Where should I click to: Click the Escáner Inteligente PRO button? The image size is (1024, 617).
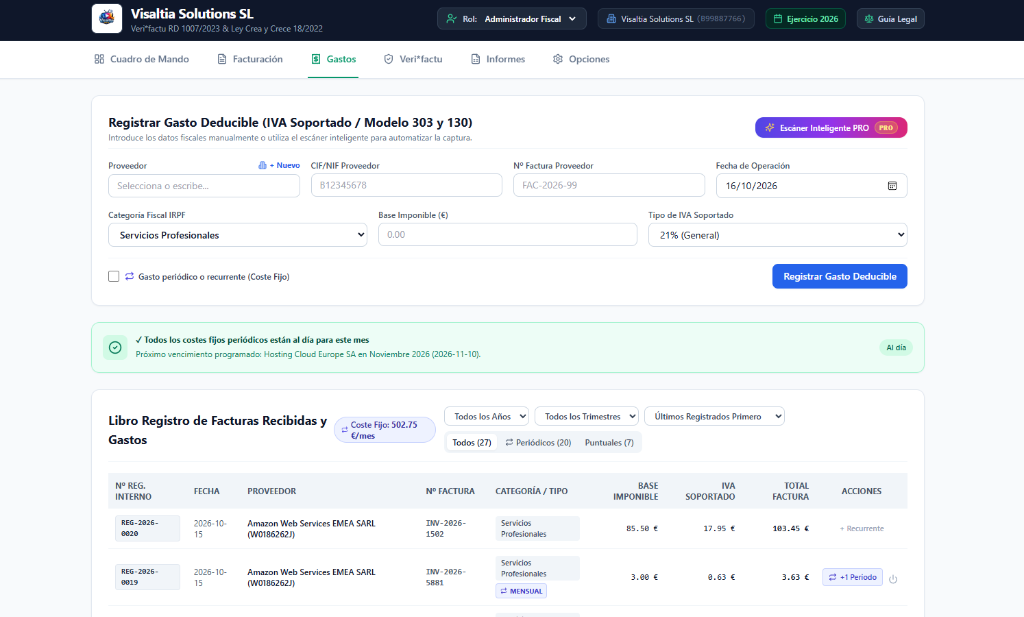pyautogui.click(x=831, y=128)
